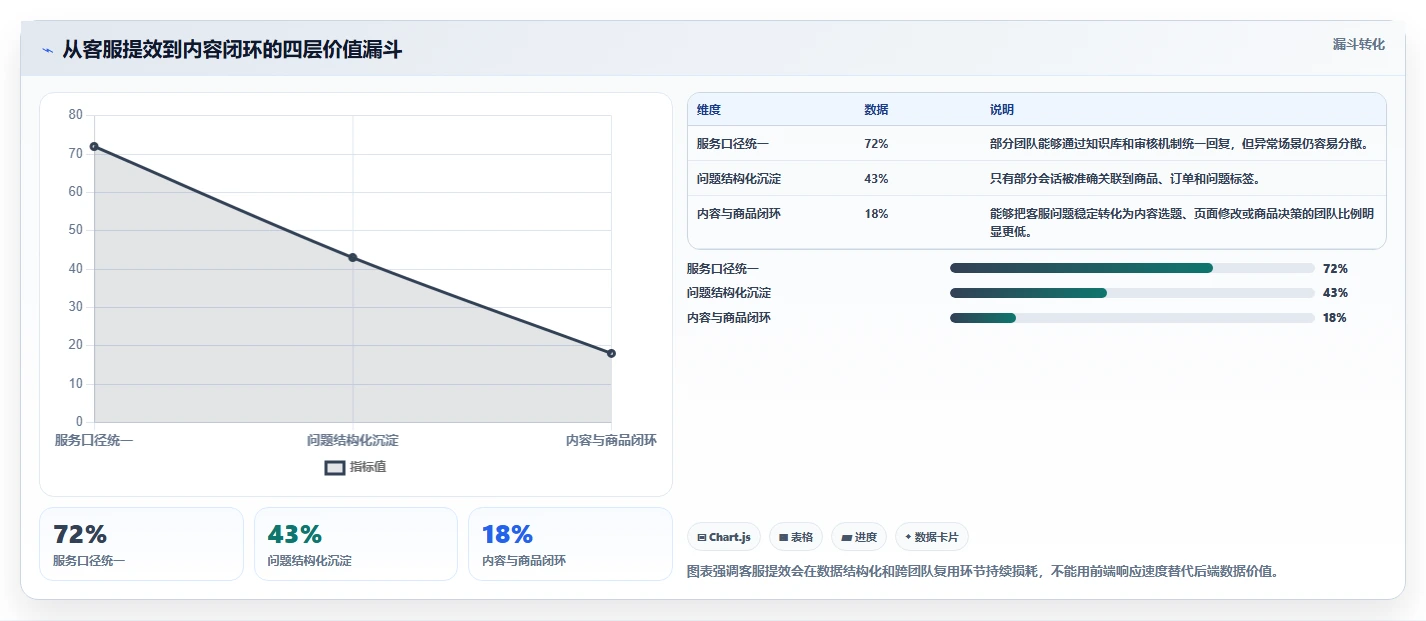
Task: Click the 维度 column header
Action: (709, 110)
